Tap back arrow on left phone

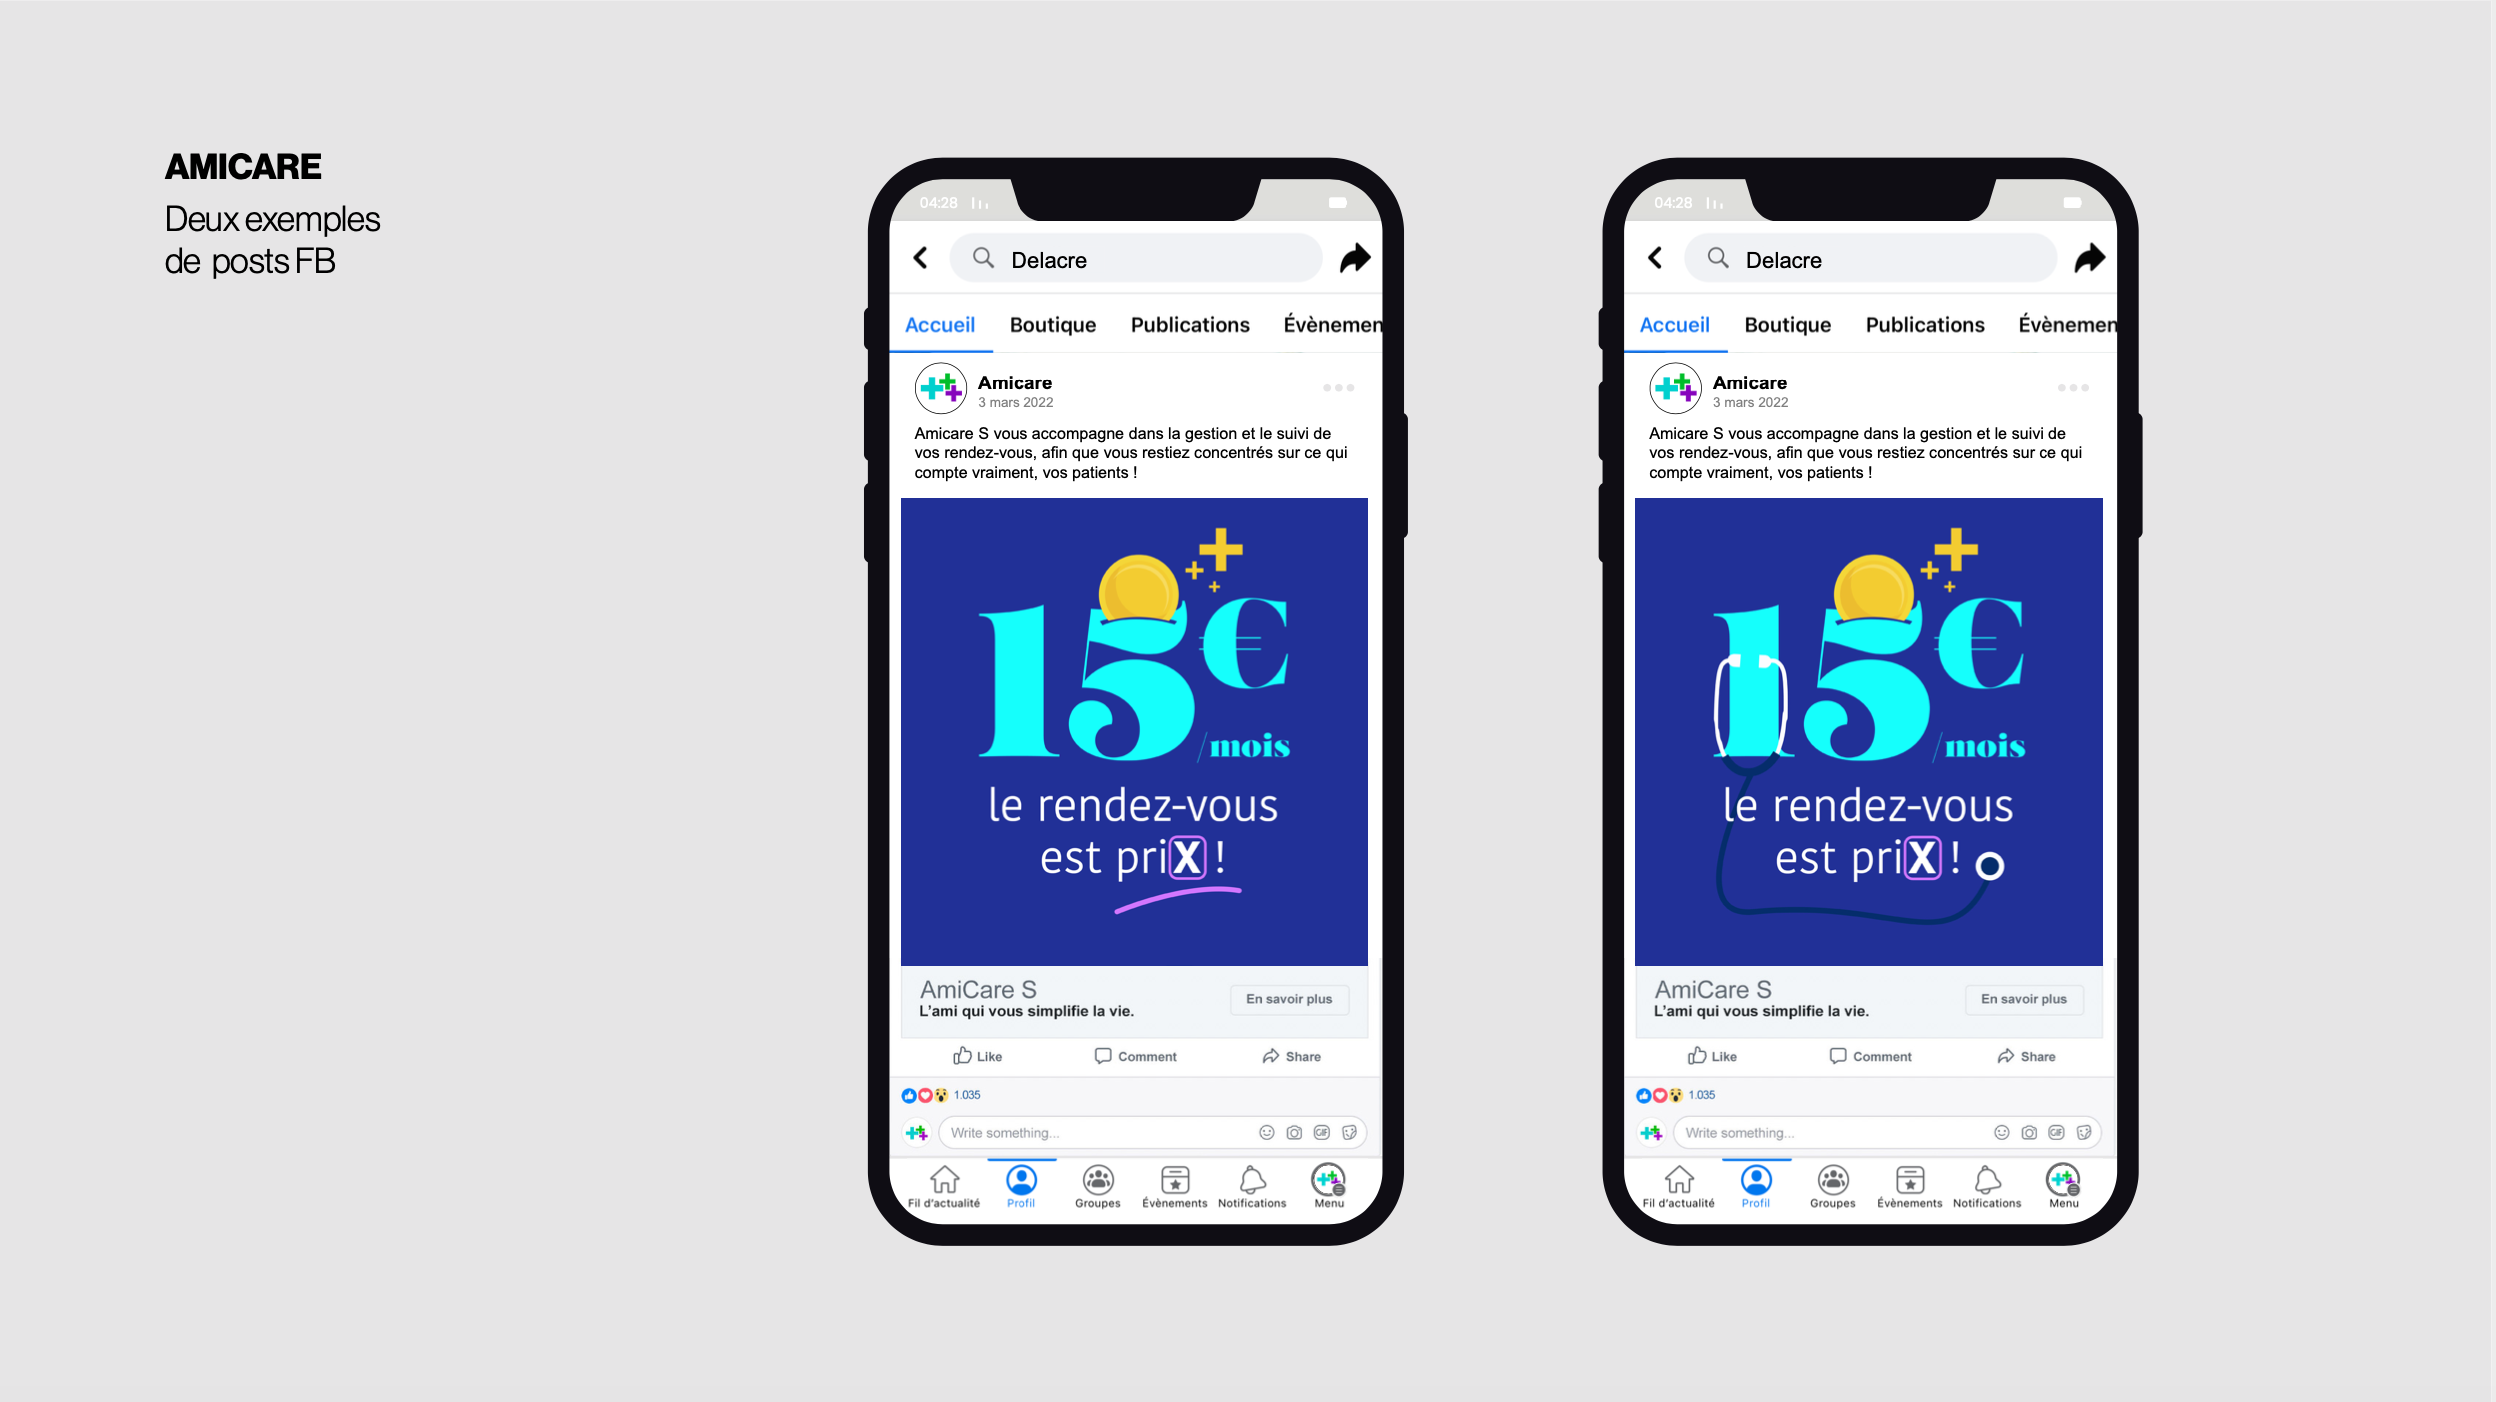(x=921, y=257)
